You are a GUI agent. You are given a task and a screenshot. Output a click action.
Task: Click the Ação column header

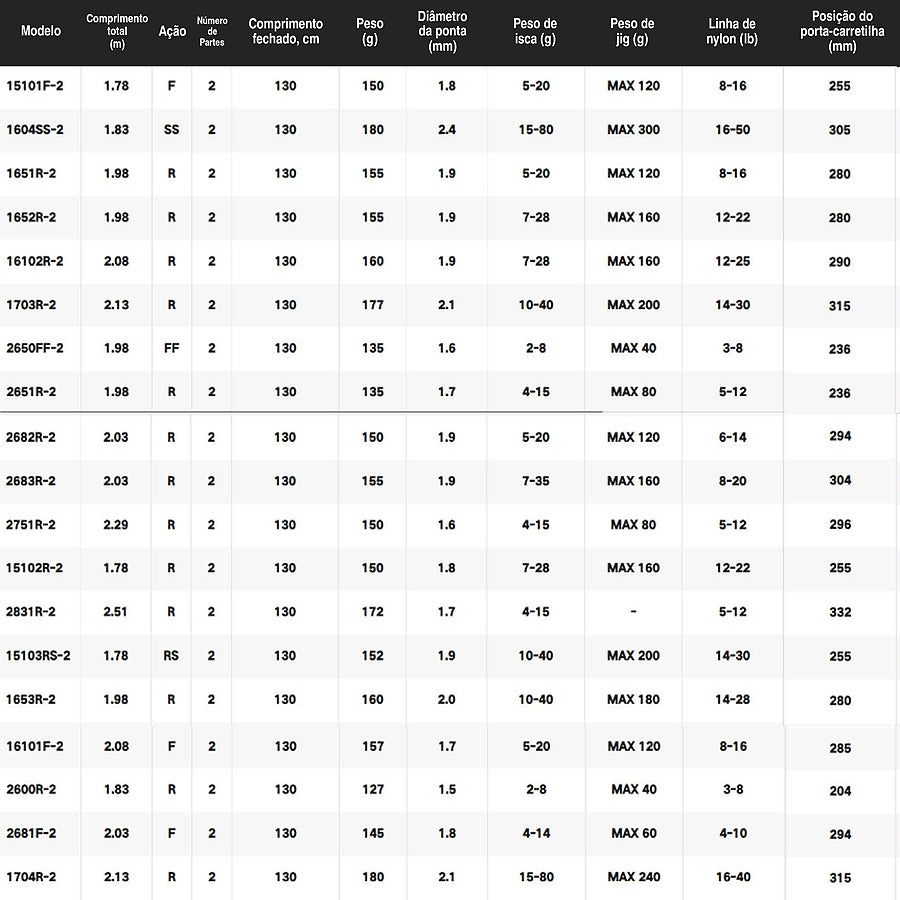pyautogui.click(x=172, y=31)
